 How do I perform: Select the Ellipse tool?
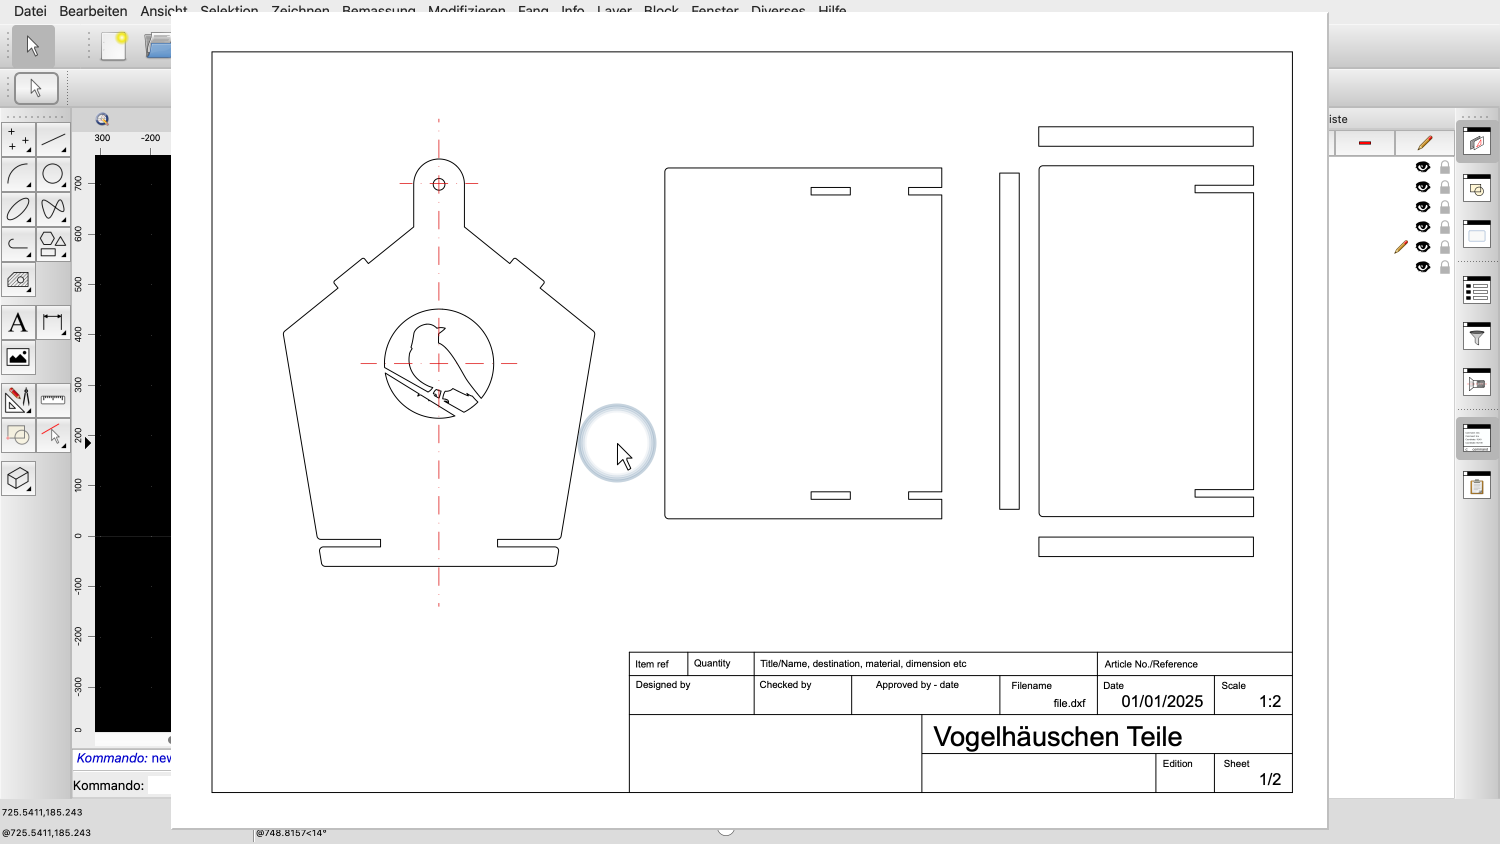click(x=18, y=210)
